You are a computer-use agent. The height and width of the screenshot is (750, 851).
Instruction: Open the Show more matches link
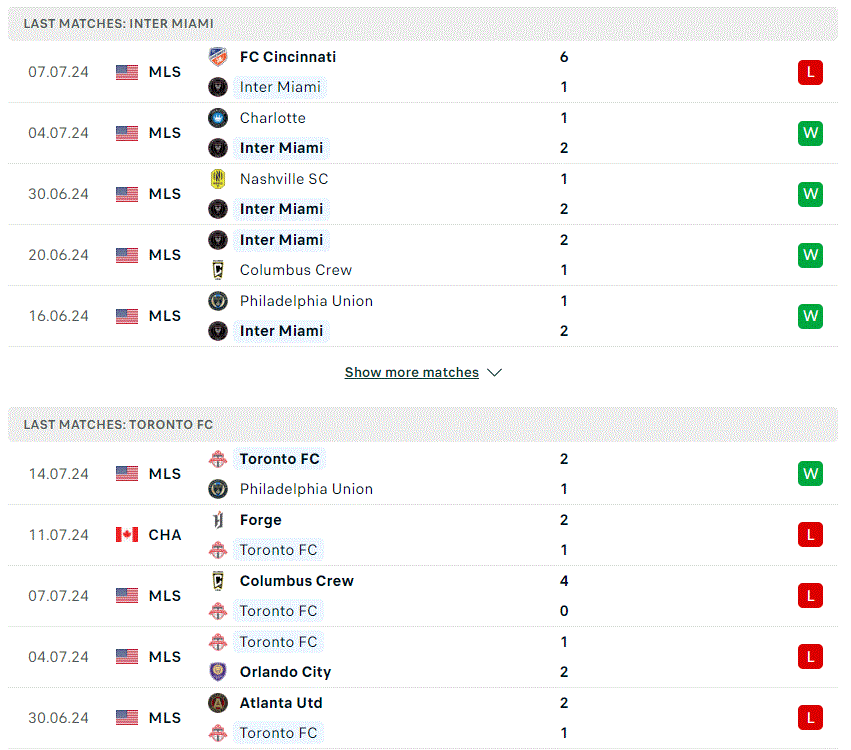click(x=411, y=372)
